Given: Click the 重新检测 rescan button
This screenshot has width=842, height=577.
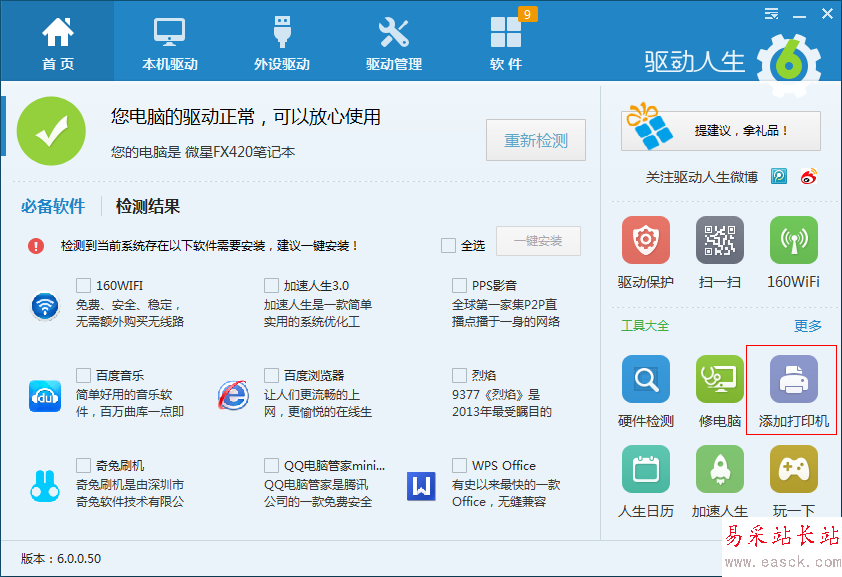Looking at the screenshot, I should click(x=535, y=140).
